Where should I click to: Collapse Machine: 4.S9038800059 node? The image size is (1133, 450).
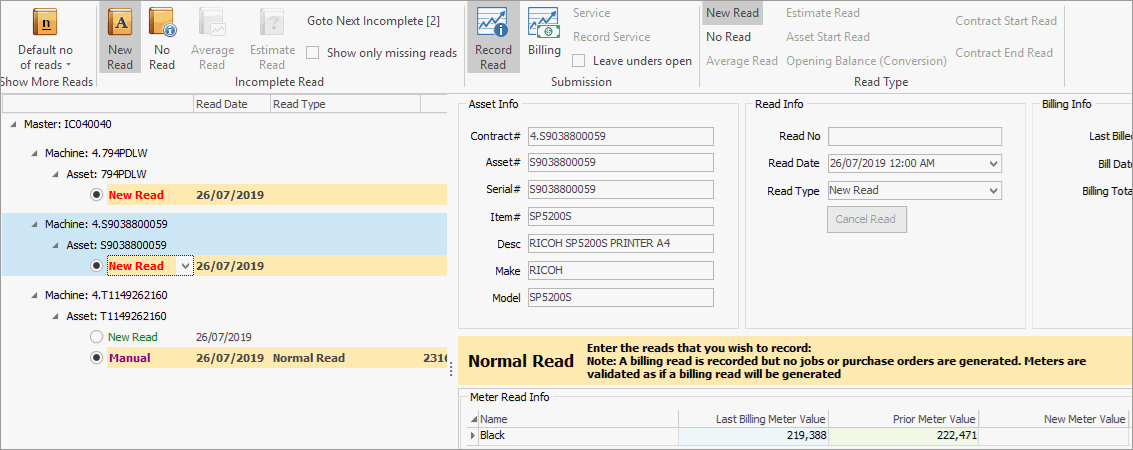(35, 224)
